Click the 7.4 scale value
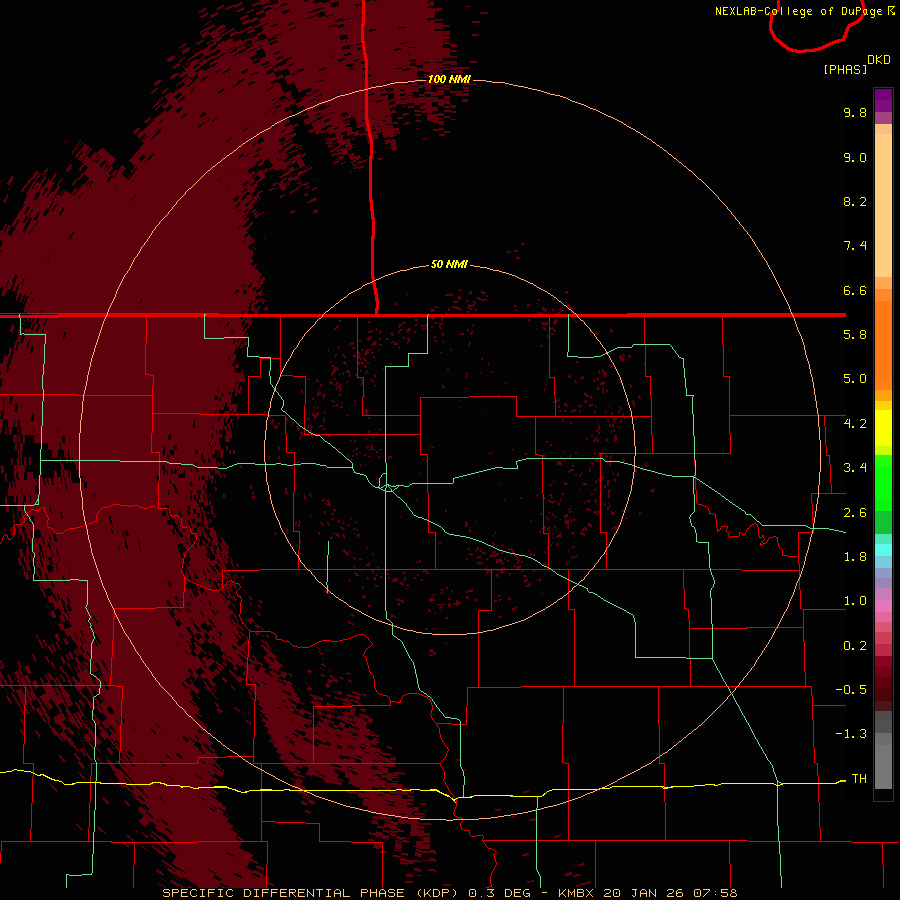900x900 pixels. pyautogui.click(x=855, y=246)
